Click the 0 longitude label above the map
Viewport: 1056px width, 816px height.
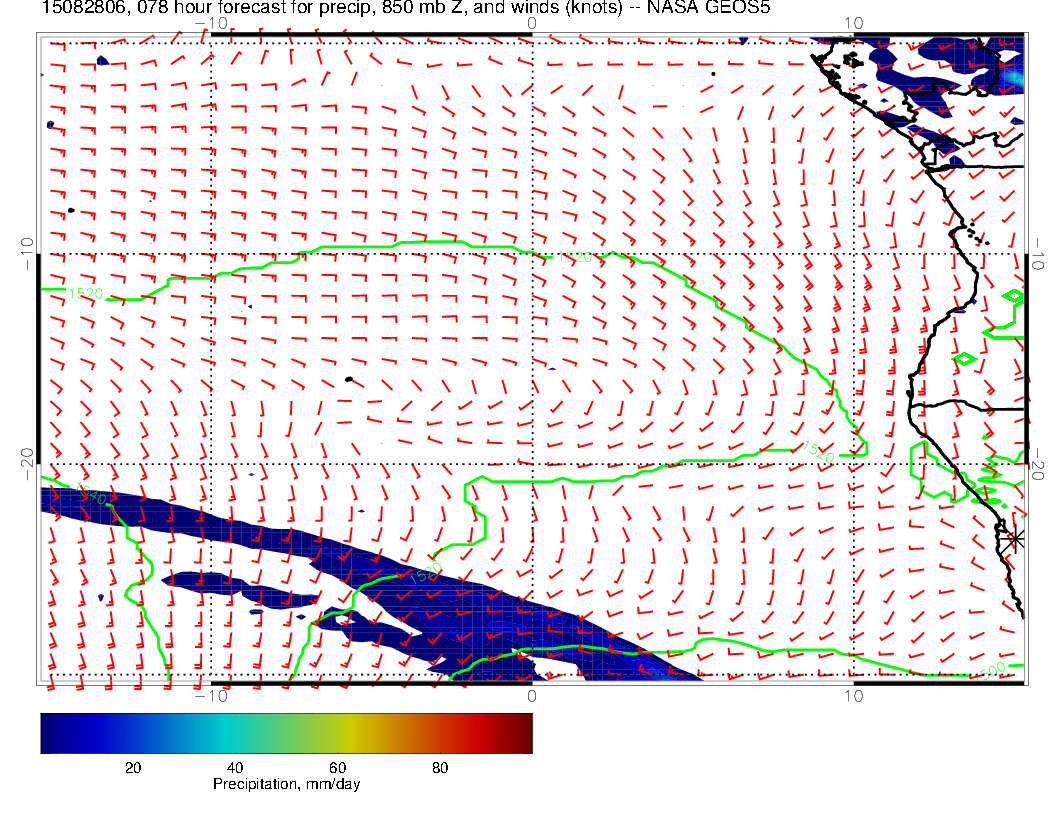coord(531,22)
